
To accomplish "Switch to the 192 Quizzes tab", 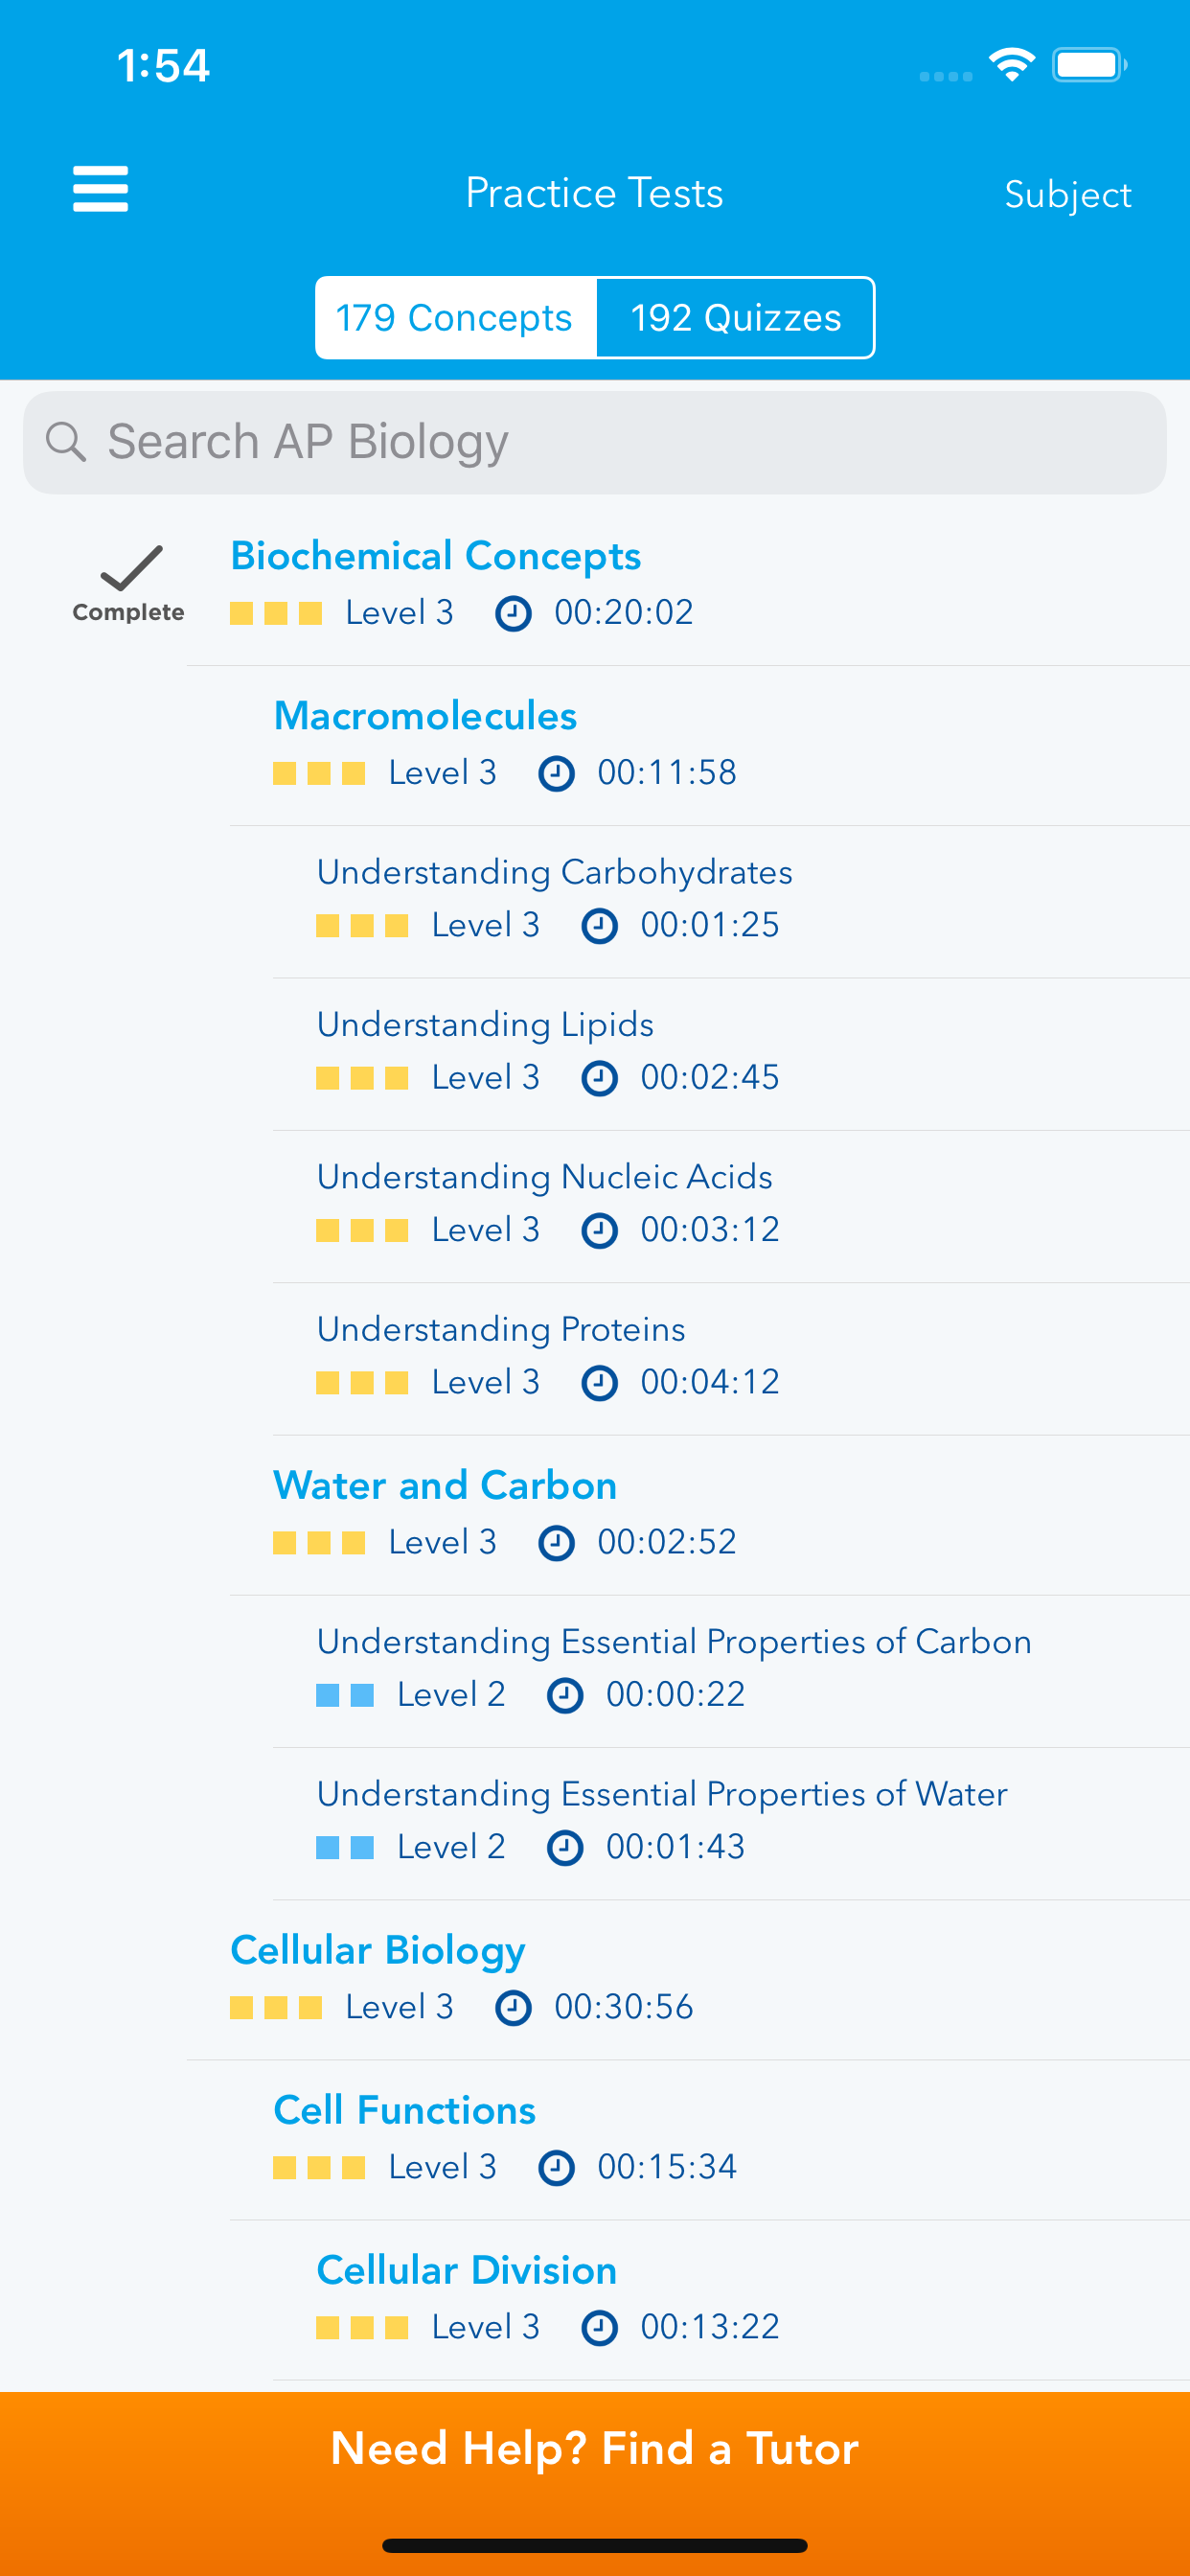I will (735, 317).
